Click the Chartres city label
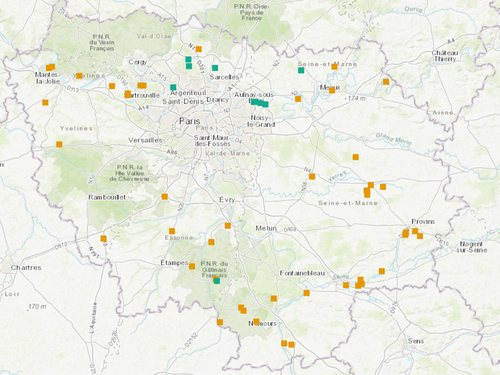Image resolution: width=500 pixels, height=375 pixels. click(x=26, y=267)
